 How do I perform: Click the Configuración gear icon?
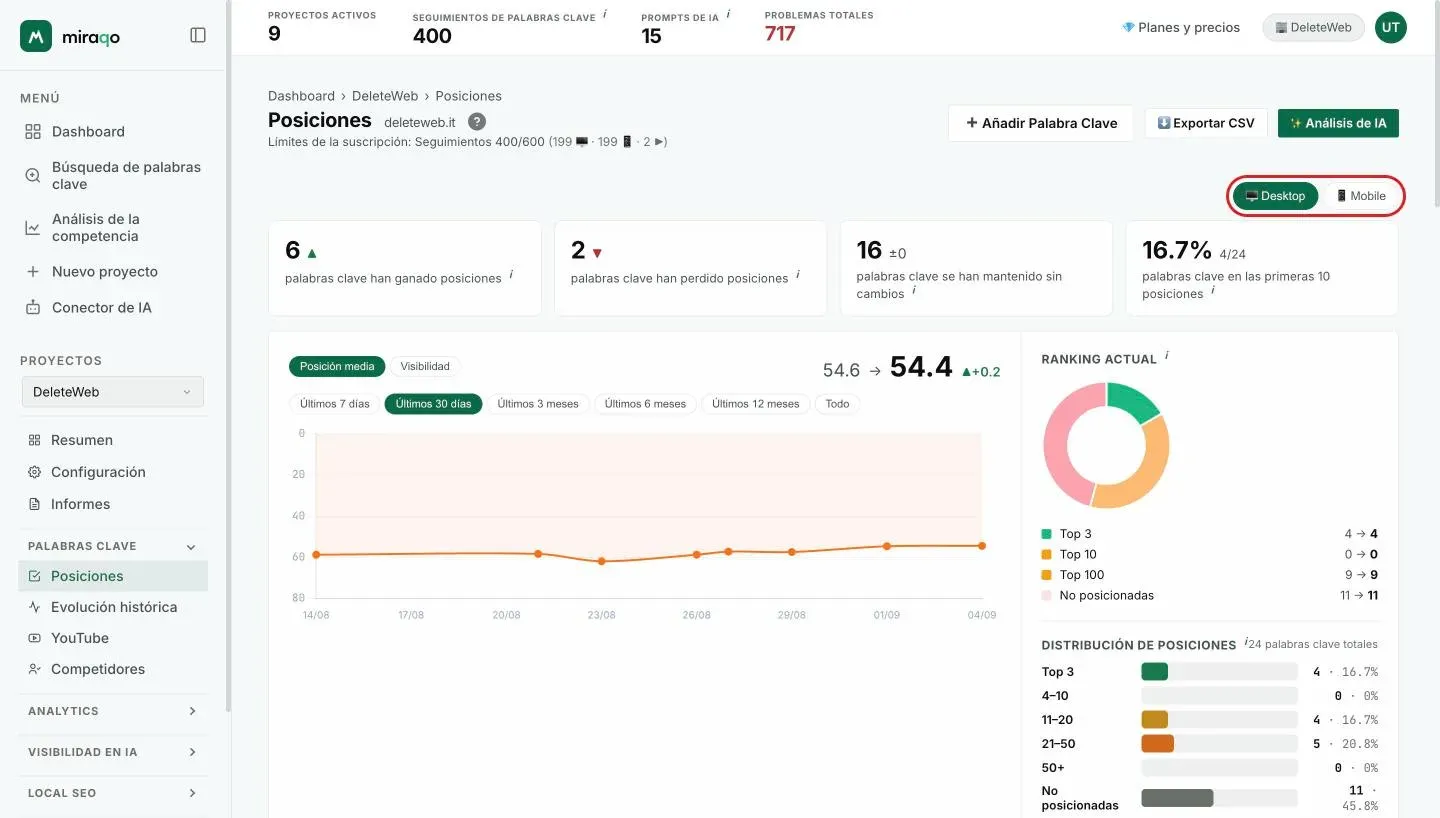[x=34, y=472]
